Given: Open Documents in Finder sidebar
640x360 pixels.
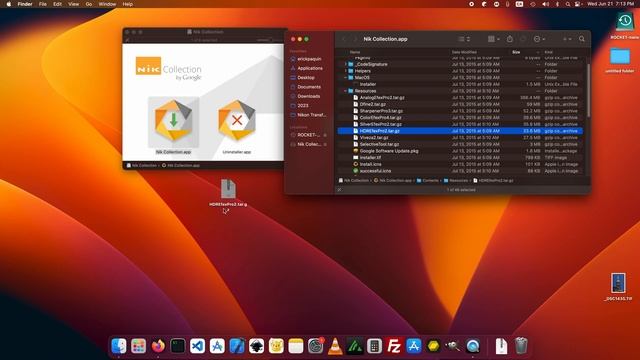Looking at the screenshot, I should pyautogui.click(x=308, y=87).
